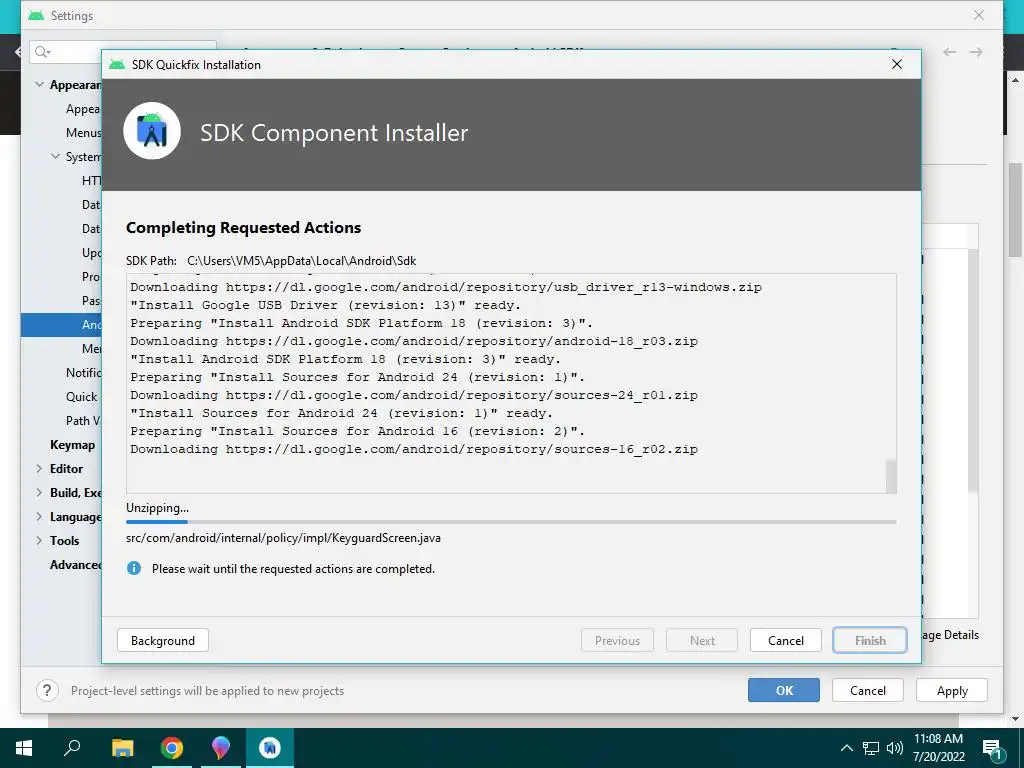Click the sources-24_r01.zip download line
Image resolution: width=1024 pixels, height=768 pixels.
413,395
